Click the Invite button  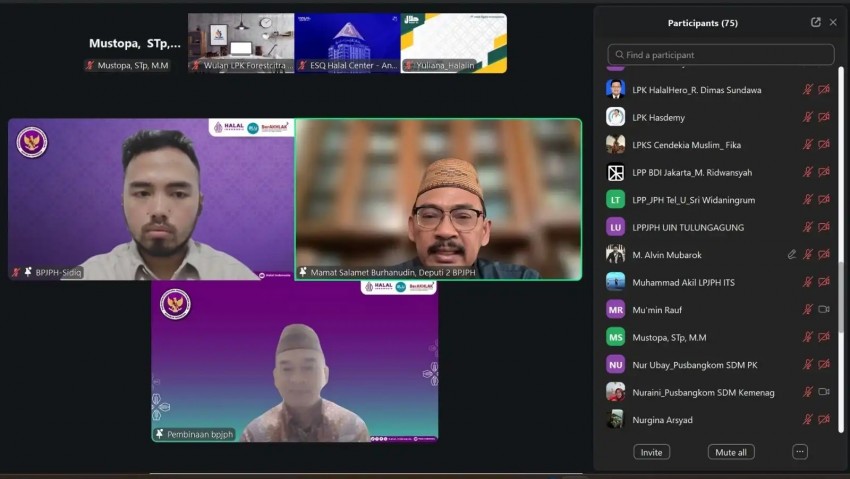click(651, 452)
